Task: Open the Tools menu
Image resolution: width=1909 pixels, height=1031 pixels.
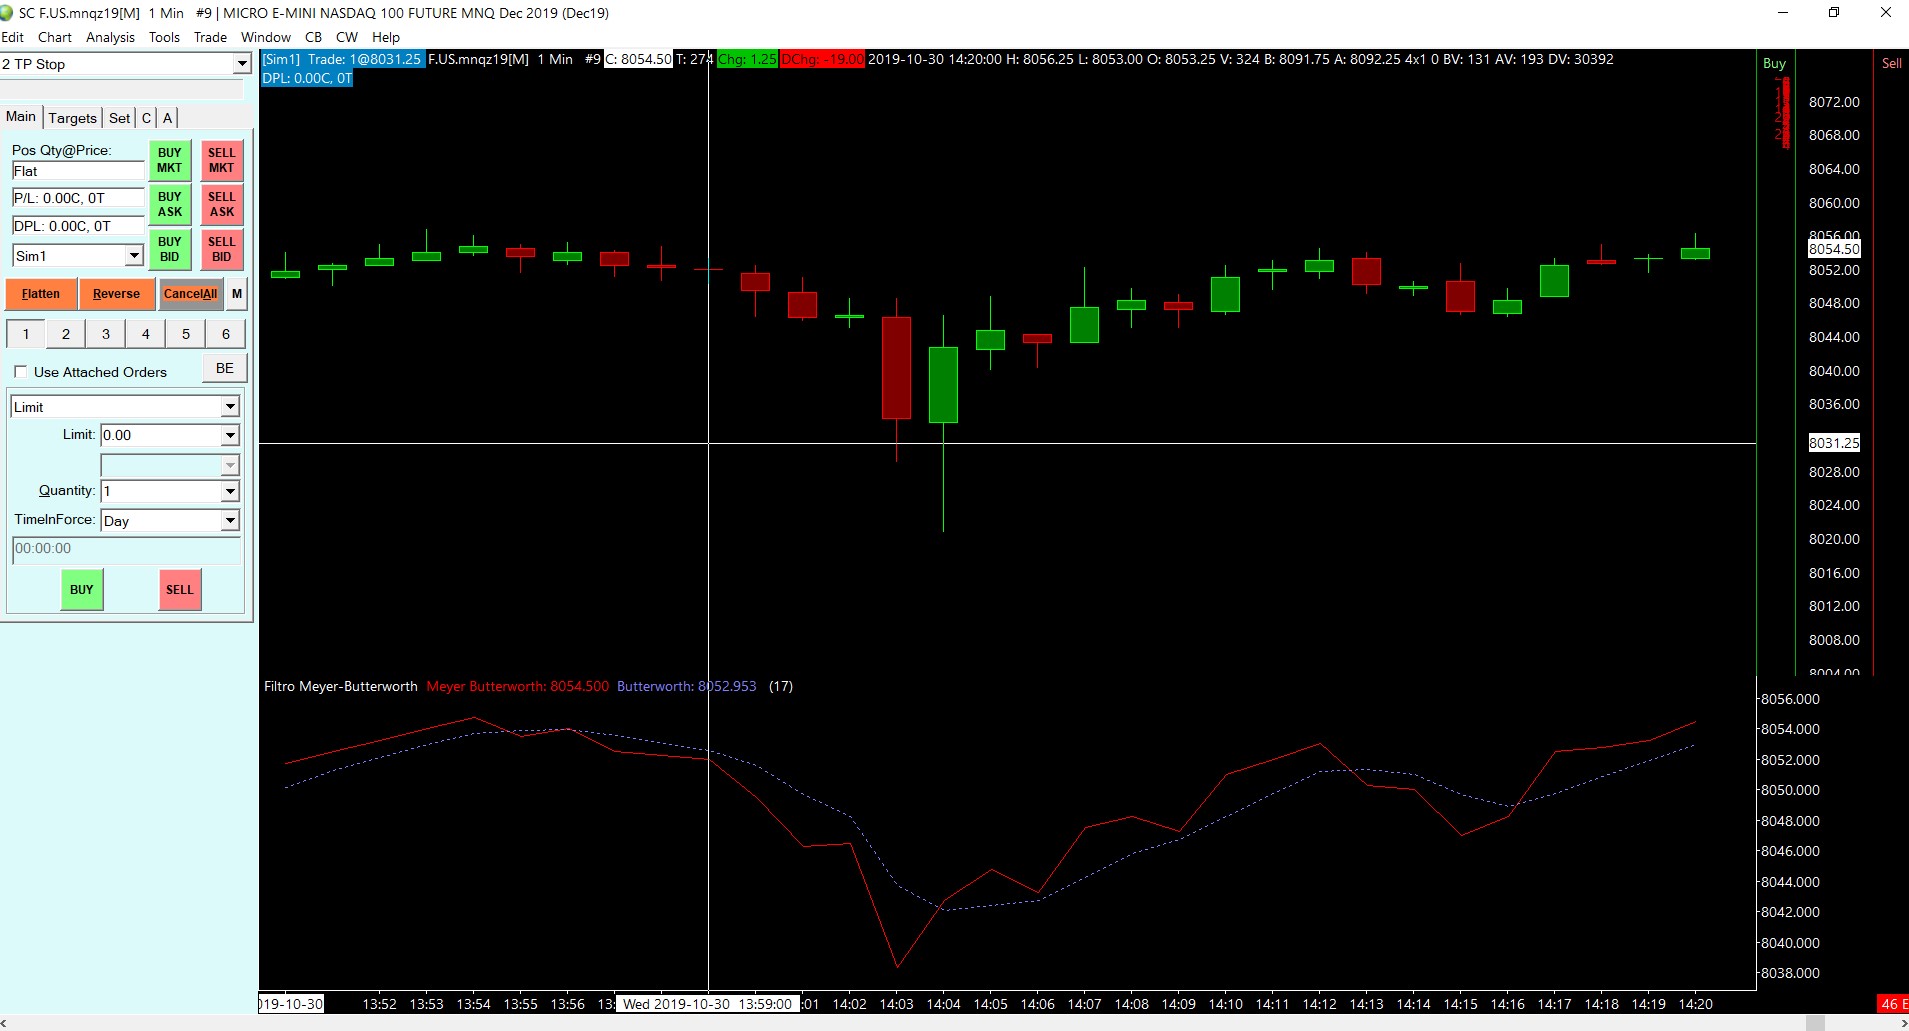Action: [x=164, y=37]
